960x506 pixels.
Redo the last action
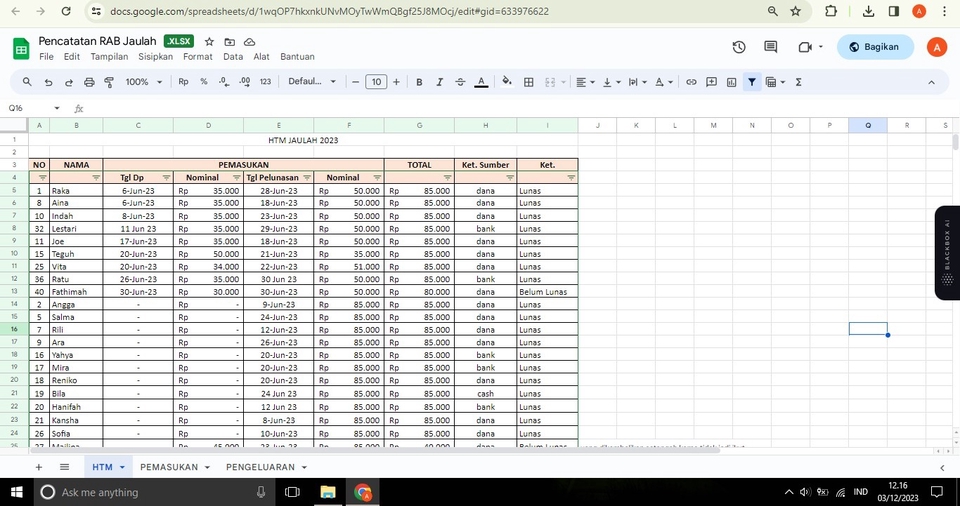tap(69, 82)
